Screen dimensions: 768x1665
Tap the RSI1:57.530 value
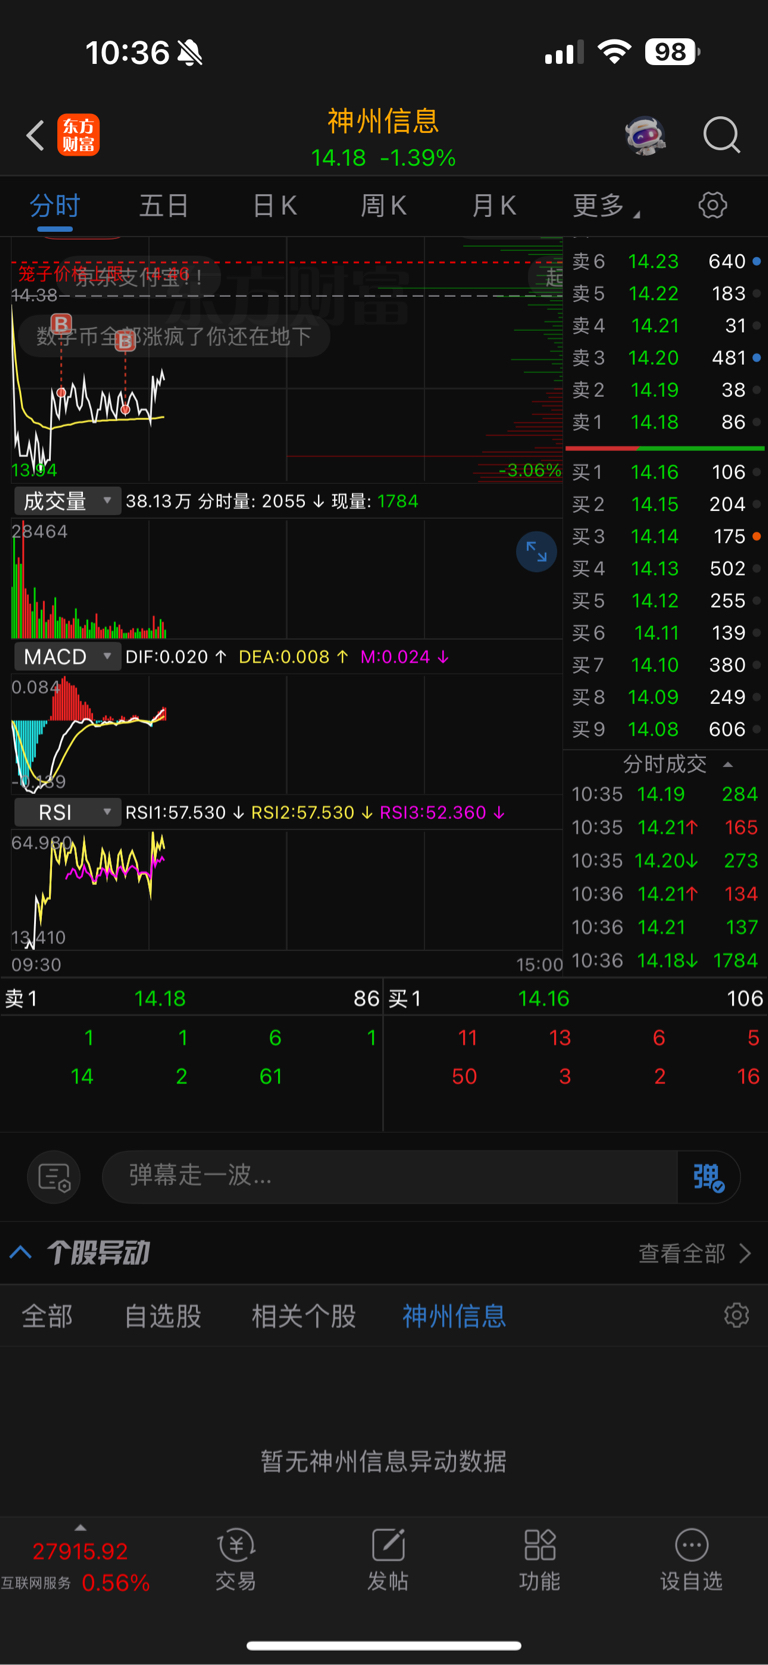pos(176,812)
